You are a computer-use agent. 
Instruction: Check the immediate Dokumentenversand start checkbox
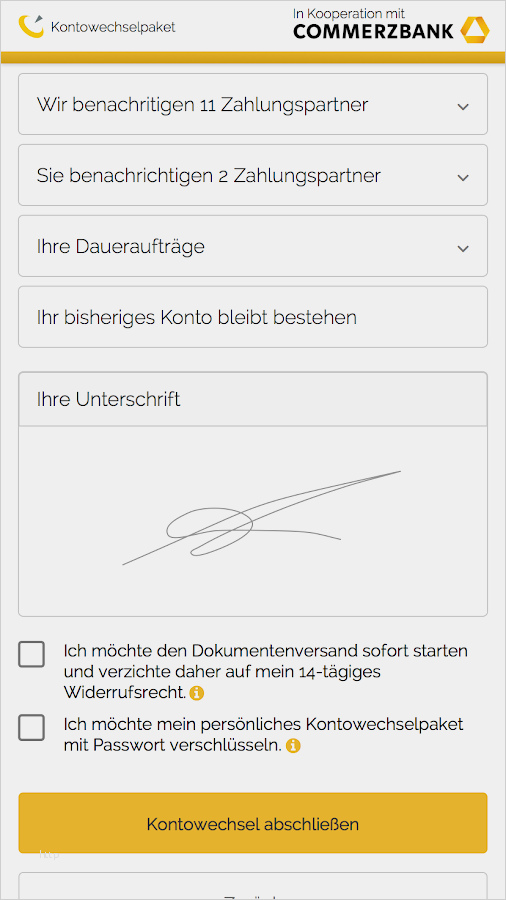32,654
